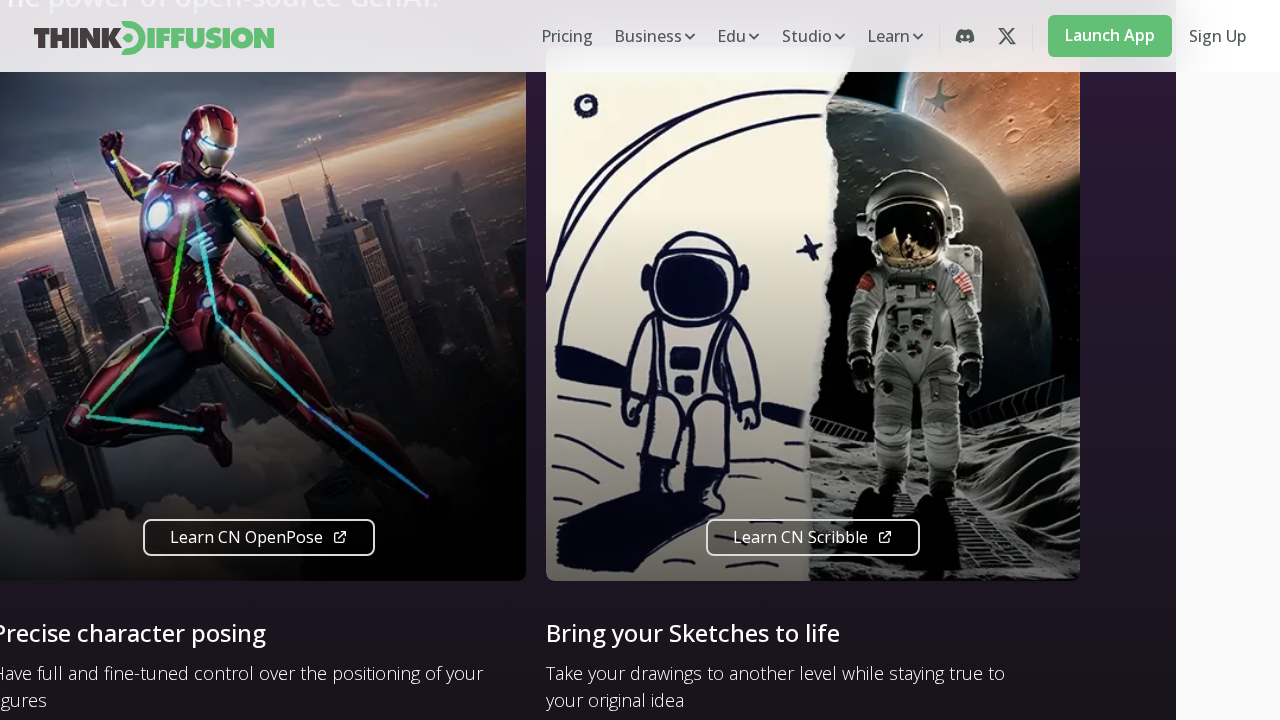Image resolution: width=1280 pixels, height=720 pixels.
Task: Click the Iron Man OpenPose image
Action: tap(260, 300)
